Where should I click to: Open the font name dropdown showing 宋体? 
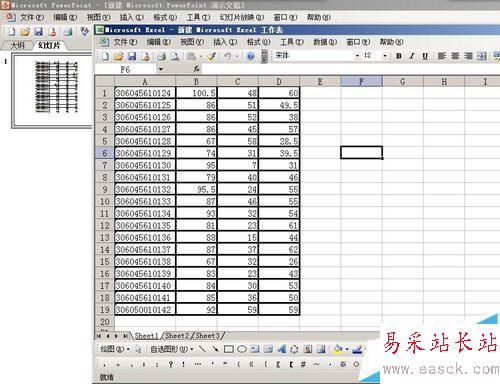point(357,56)
